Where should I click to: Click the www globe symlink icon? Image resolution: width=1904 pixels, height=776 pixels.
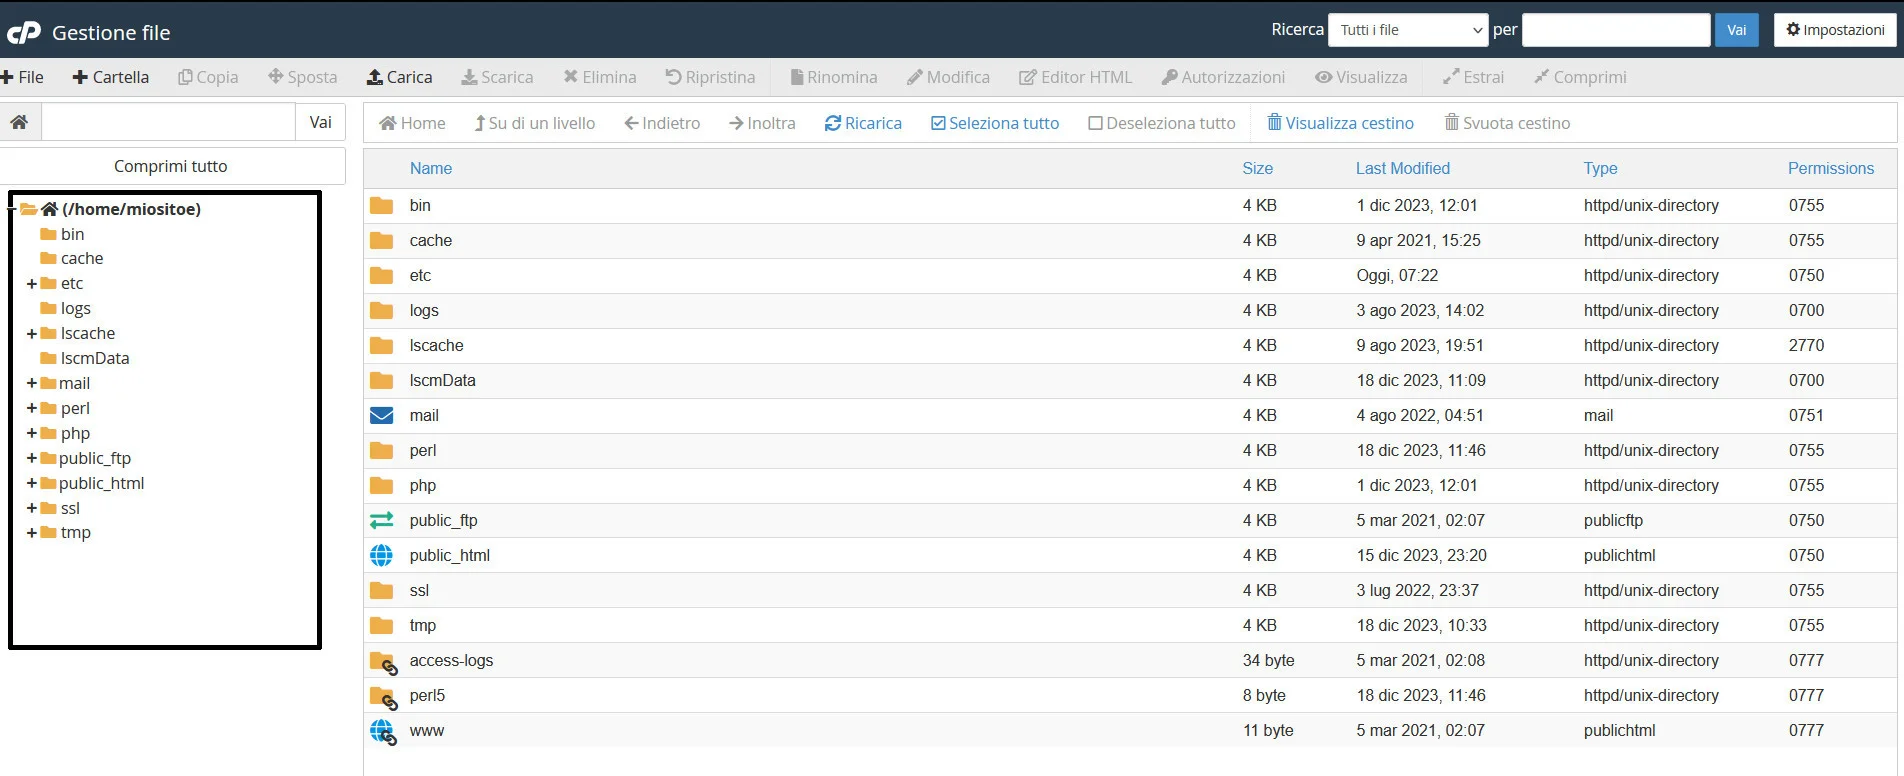coord(384,732)
